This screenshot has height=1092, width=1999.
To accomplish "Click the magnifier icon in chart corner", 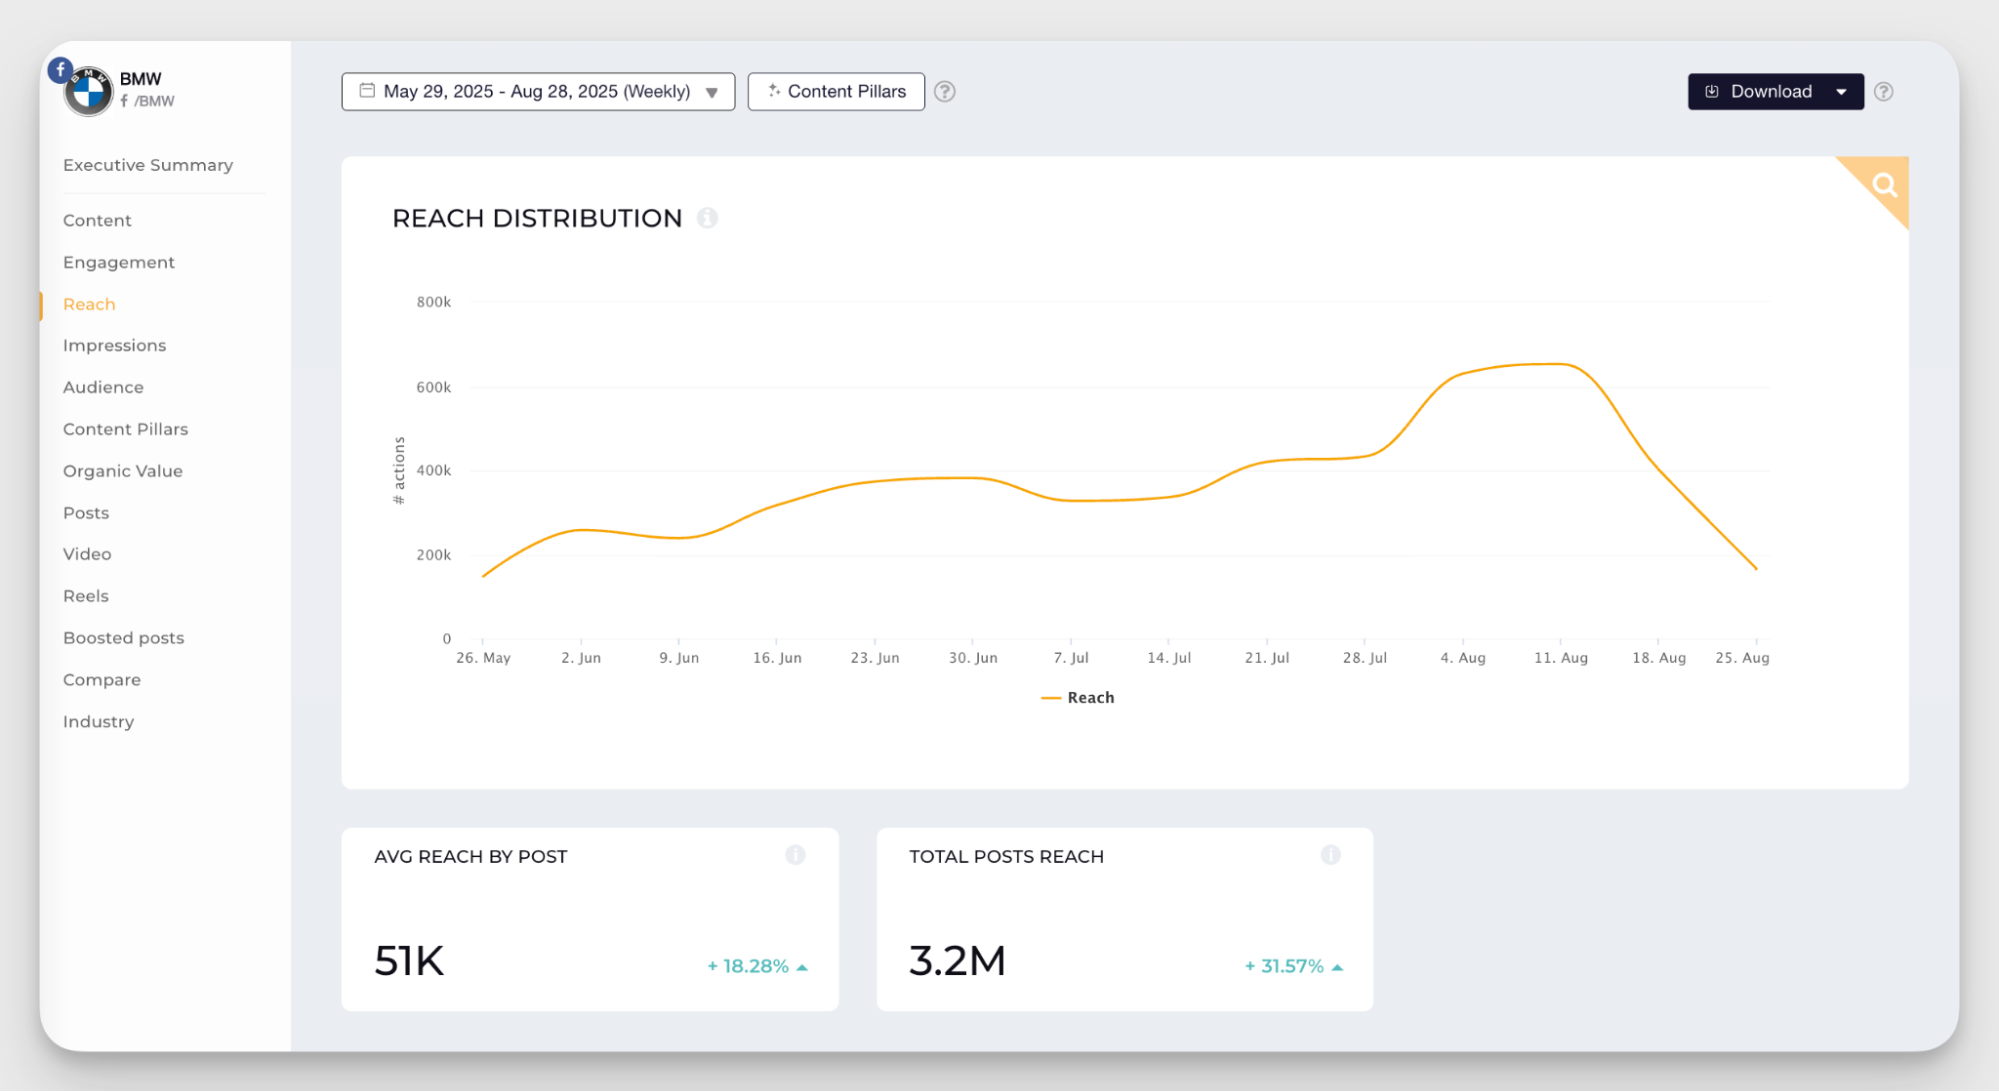I will (x=1884, y=185).
